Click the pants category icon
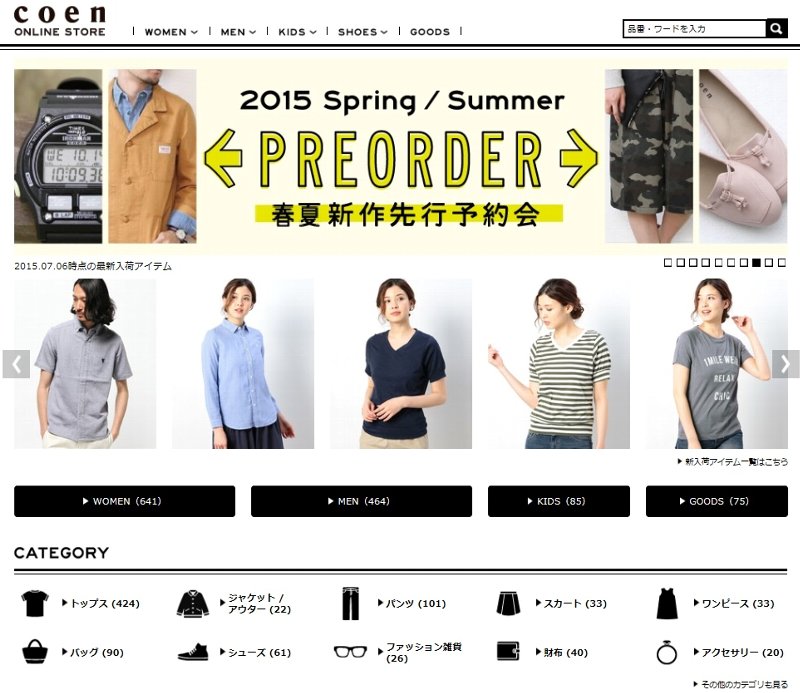This screenshot has height=693, width=800. [x=351, y=603]
